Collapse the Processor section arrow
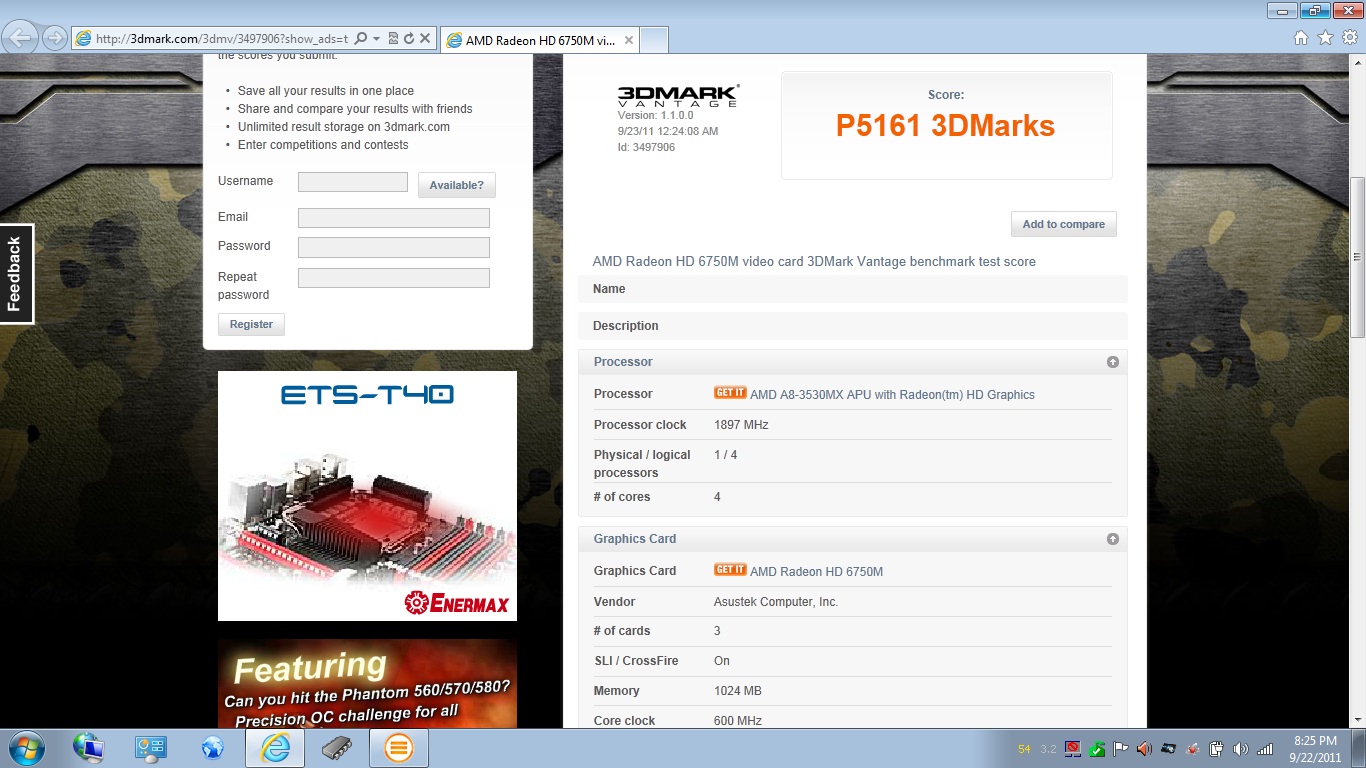This screenshot has width=1366, height=768. pos(1112,362)
